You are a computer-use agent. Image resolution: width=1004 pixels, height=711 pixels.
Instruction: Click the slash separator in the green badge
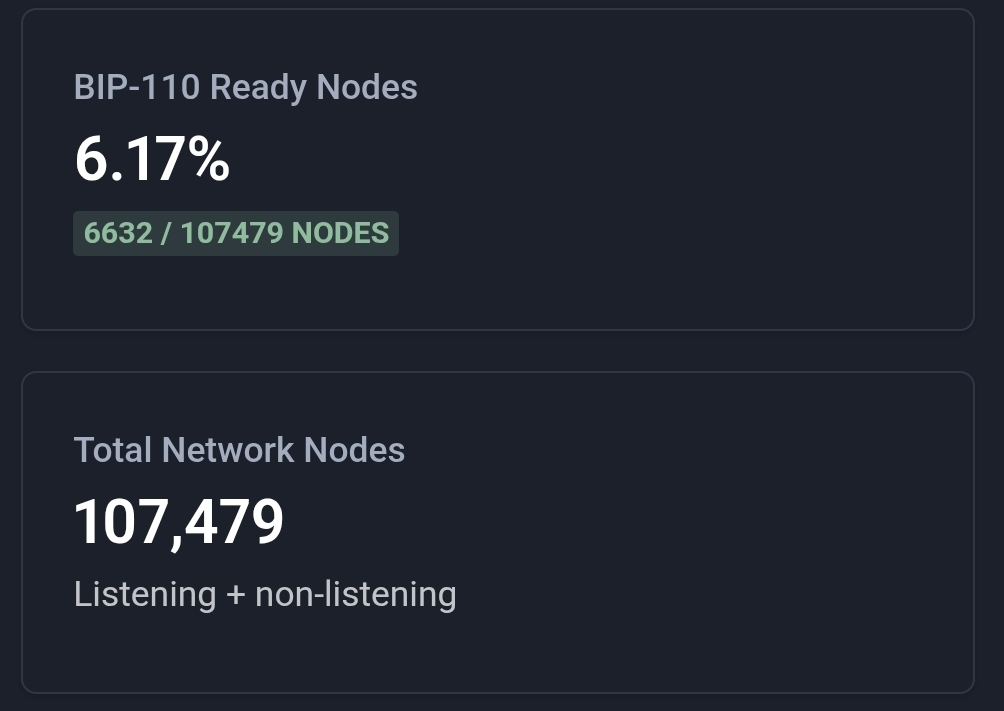(166, 233)
